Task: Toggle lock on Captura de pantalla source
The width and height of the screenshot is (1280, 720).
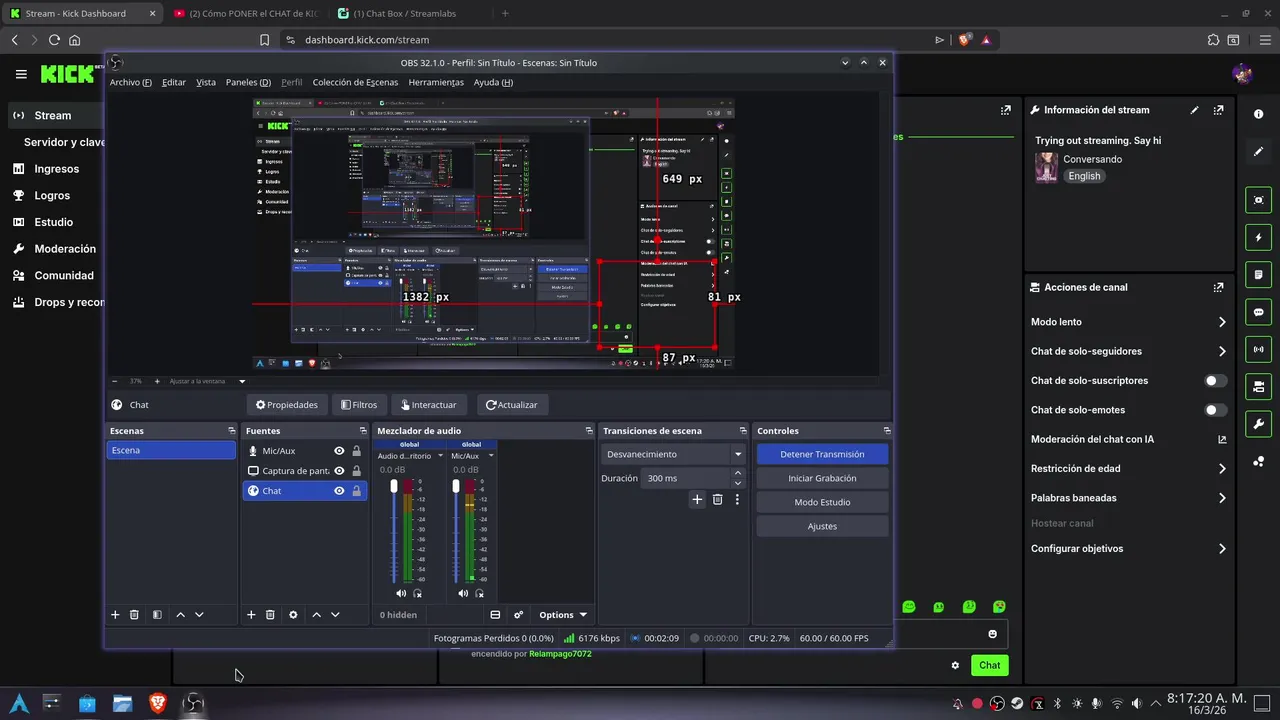Action: pyautogui.click(x=356, y=471)
